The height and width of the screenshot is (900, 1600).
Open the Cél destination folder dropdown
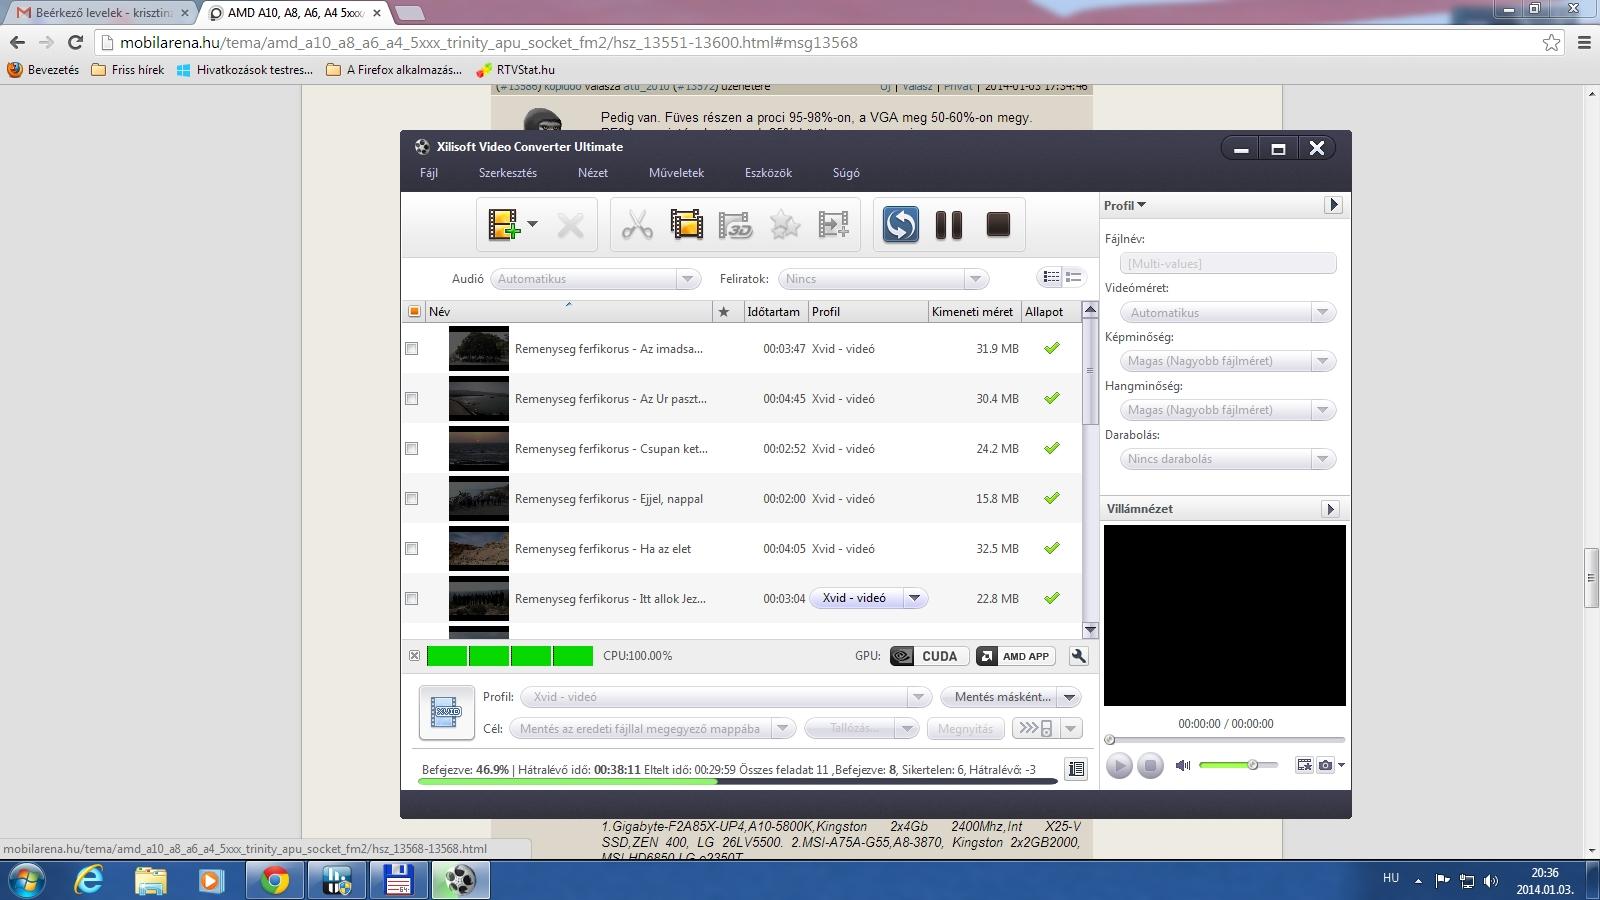tap(652, 729)
